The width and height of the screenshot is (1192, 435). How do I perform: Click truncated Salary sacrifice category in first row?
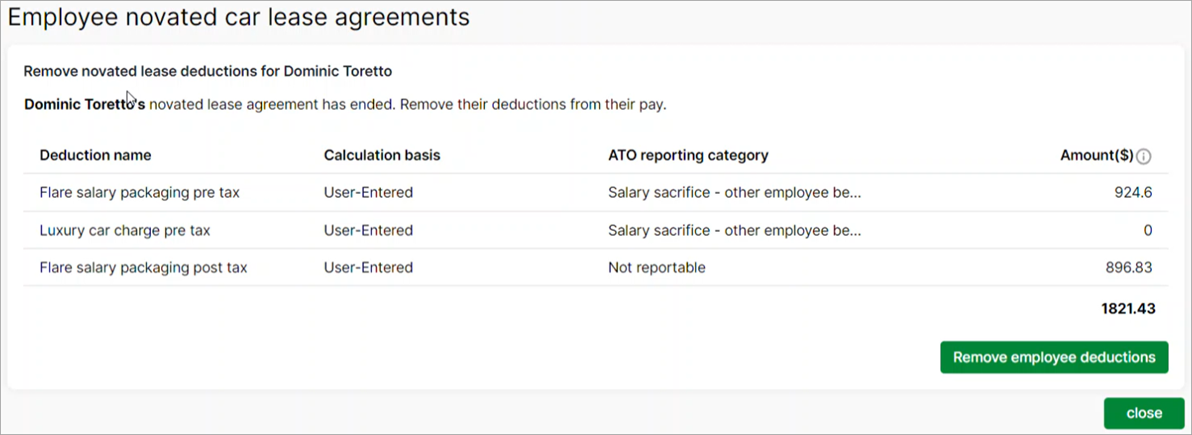(734, 193)
